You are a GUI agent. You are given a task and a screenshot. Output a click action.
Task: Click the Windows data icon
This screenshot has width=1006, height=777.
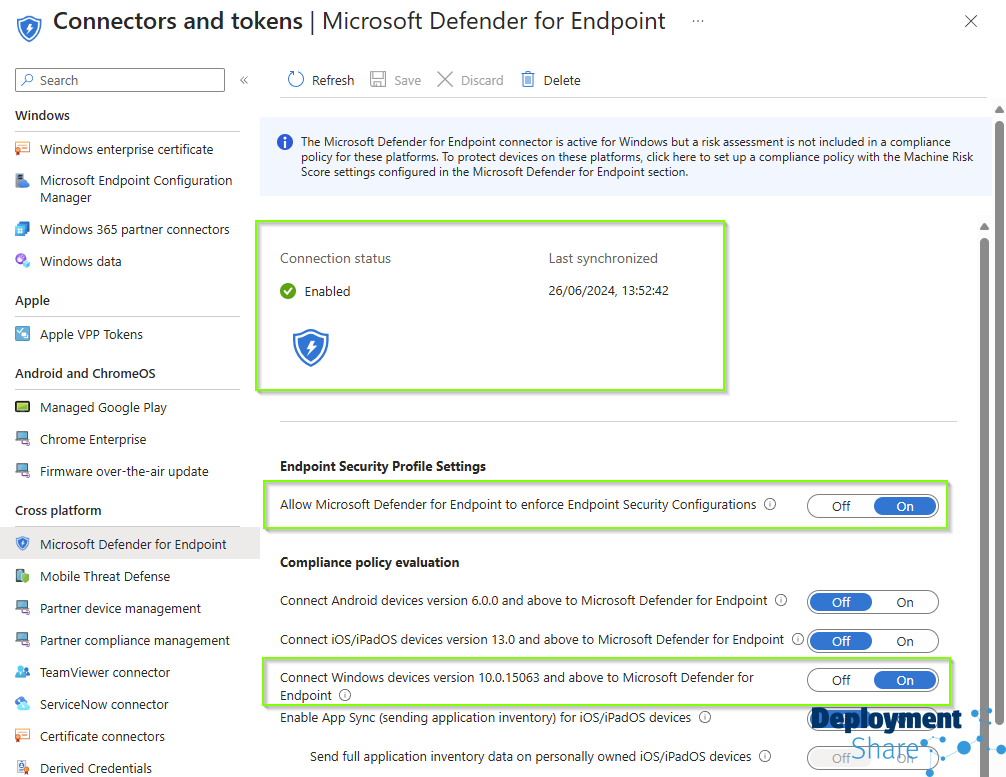(x=23, y=261)
